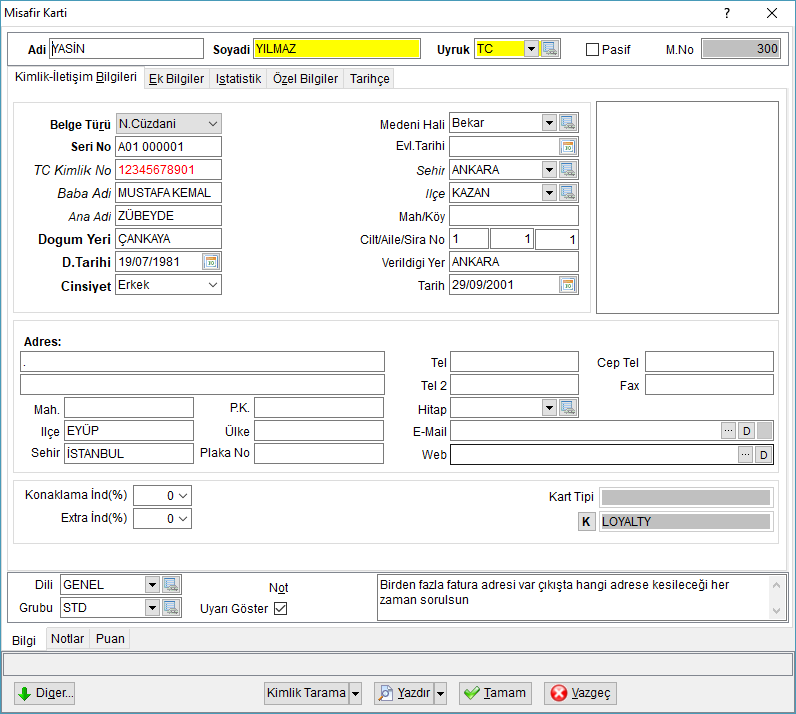Expand the Belge Türü N.Cüzdani dropdown

213,124
